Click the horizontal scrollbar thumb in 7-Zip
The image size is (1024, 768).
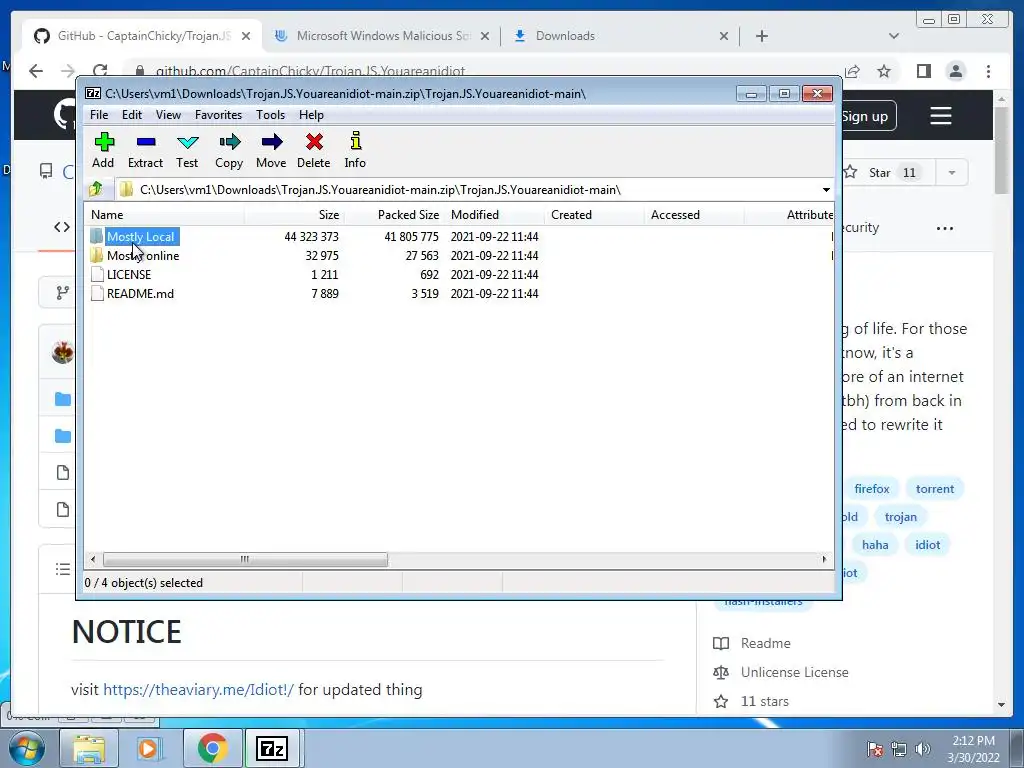tap(245, 560)
